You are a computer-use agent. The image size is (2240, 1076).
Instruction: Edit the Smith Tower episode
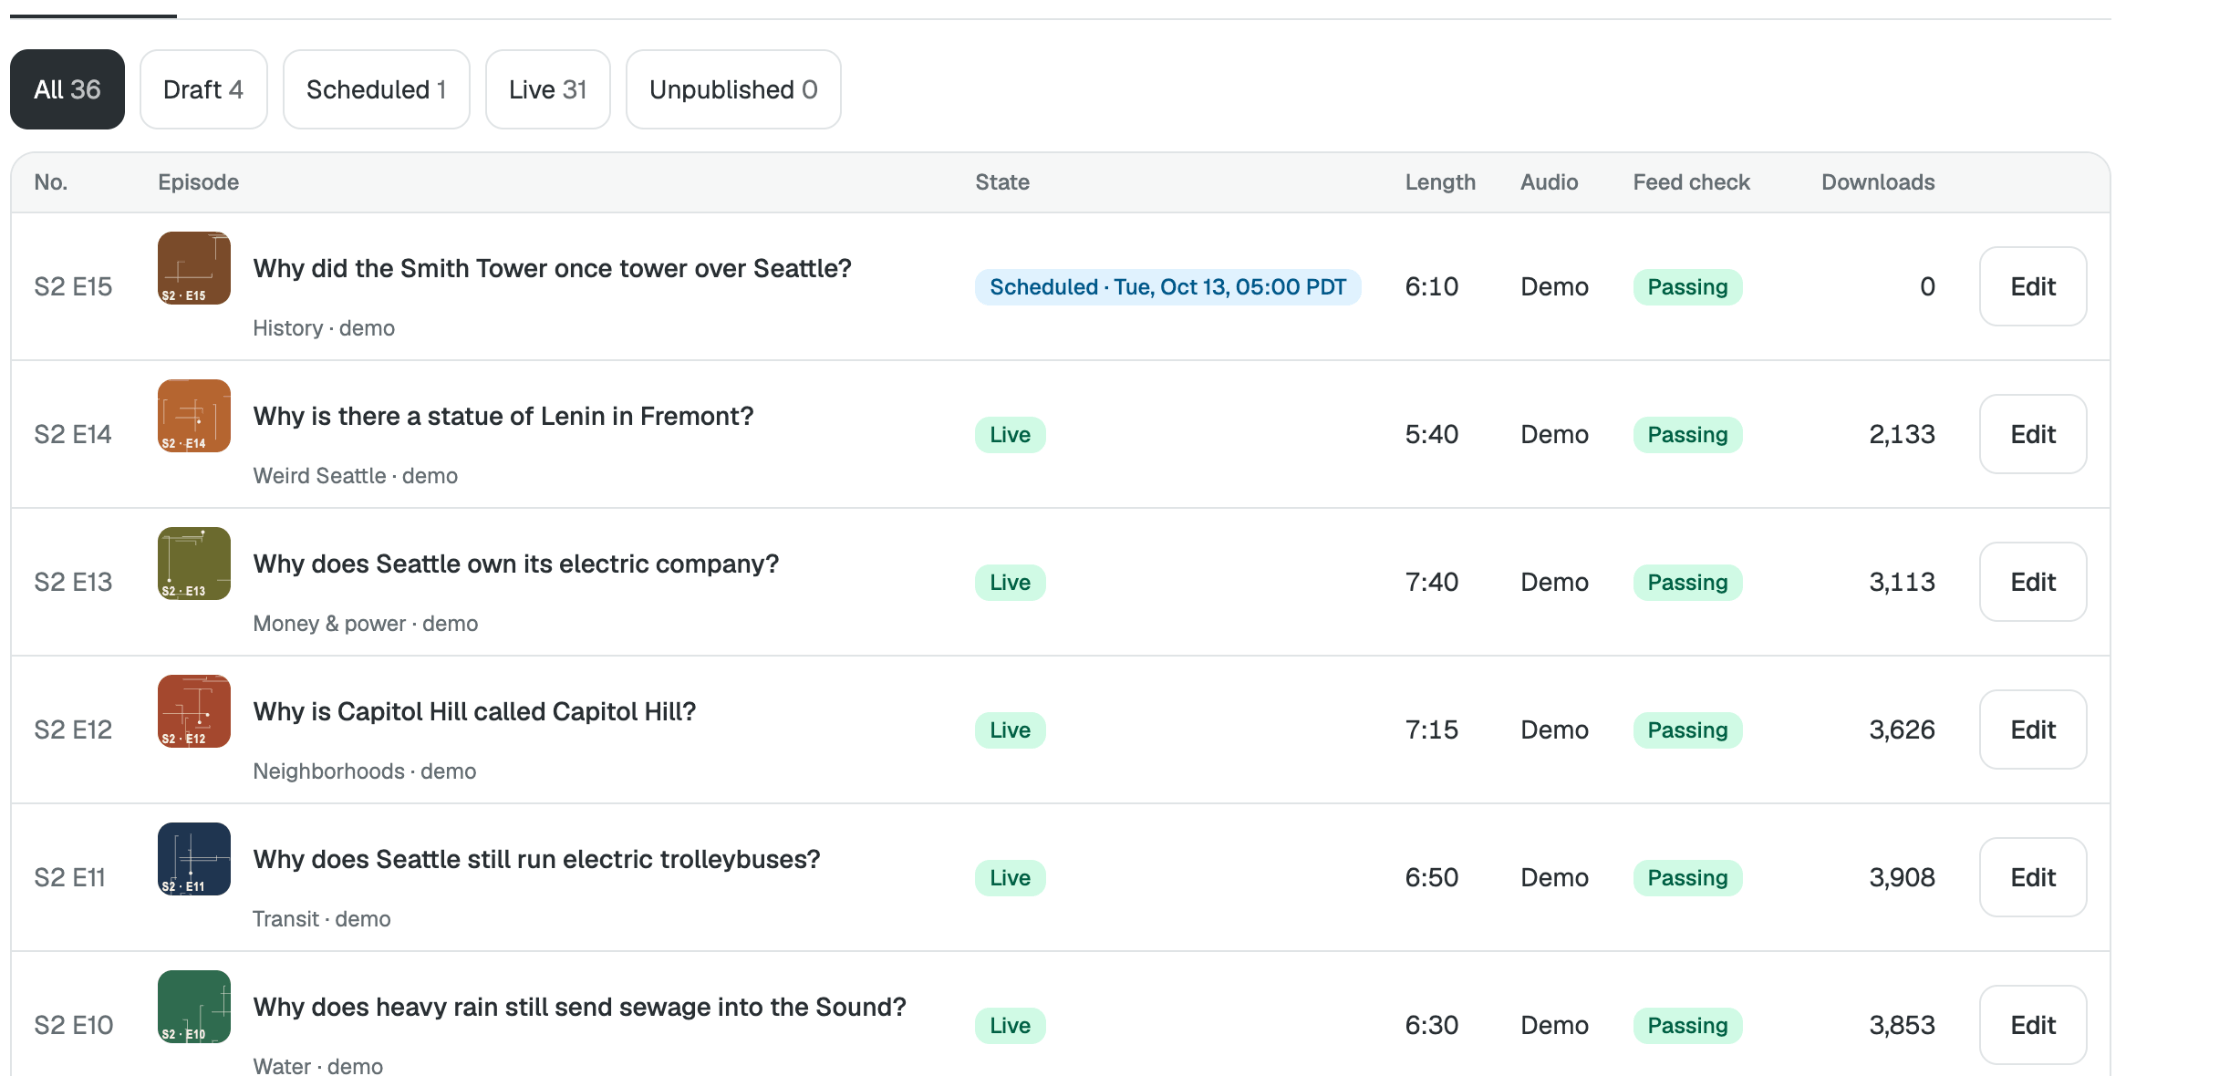(2033, 286)
